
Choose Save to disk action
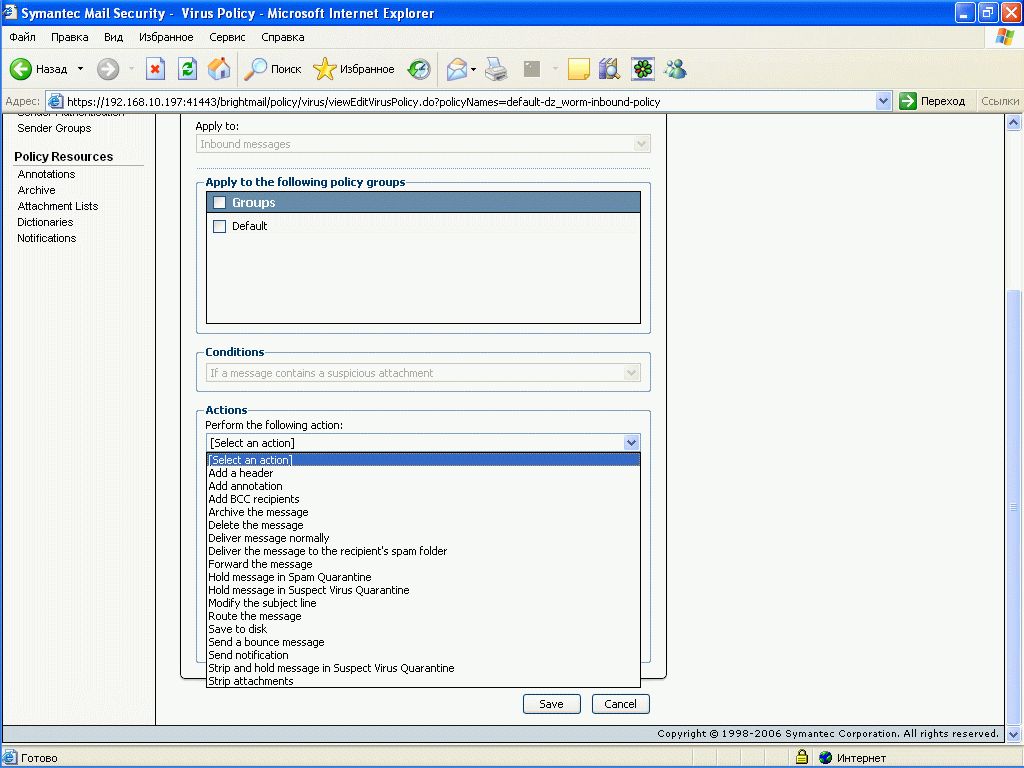coord(423,629)
